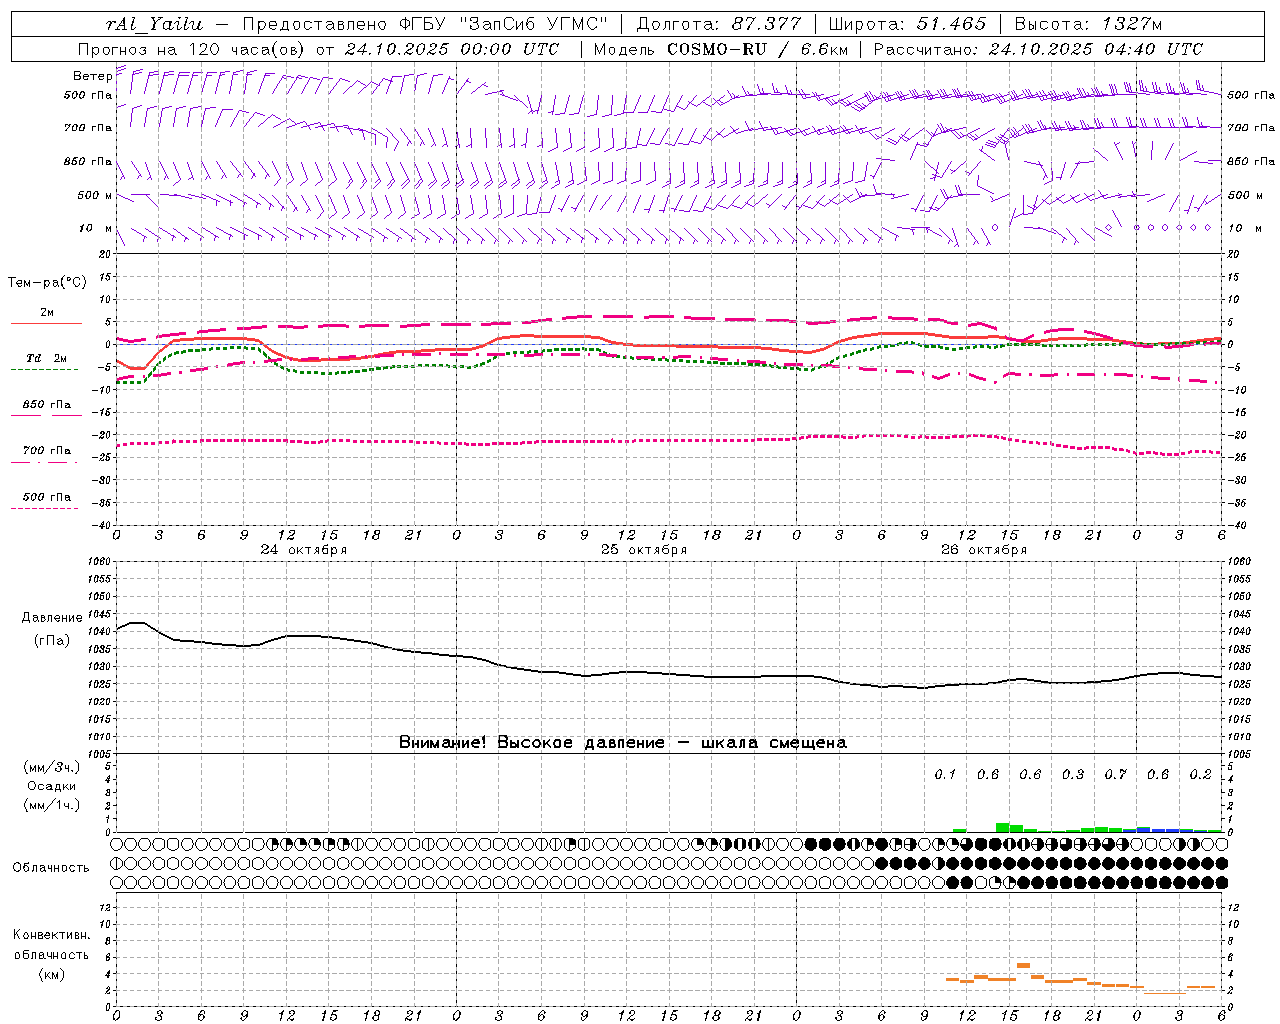Image resolution: width=1280 pixels, height=1024 pixels.
Task: Click the 0.3 precipitation amount value
Action: [1073, 775]
